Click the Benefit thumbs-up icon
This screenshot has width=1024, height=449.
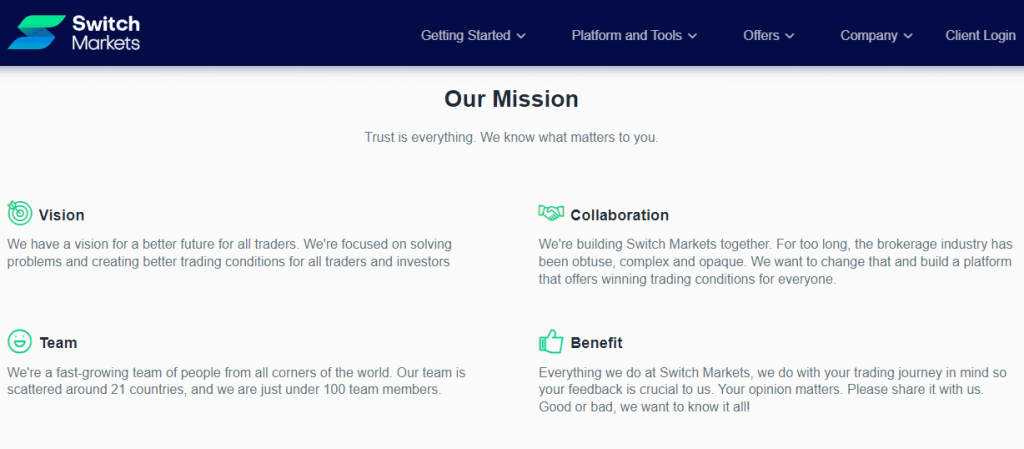coord(551,341)
